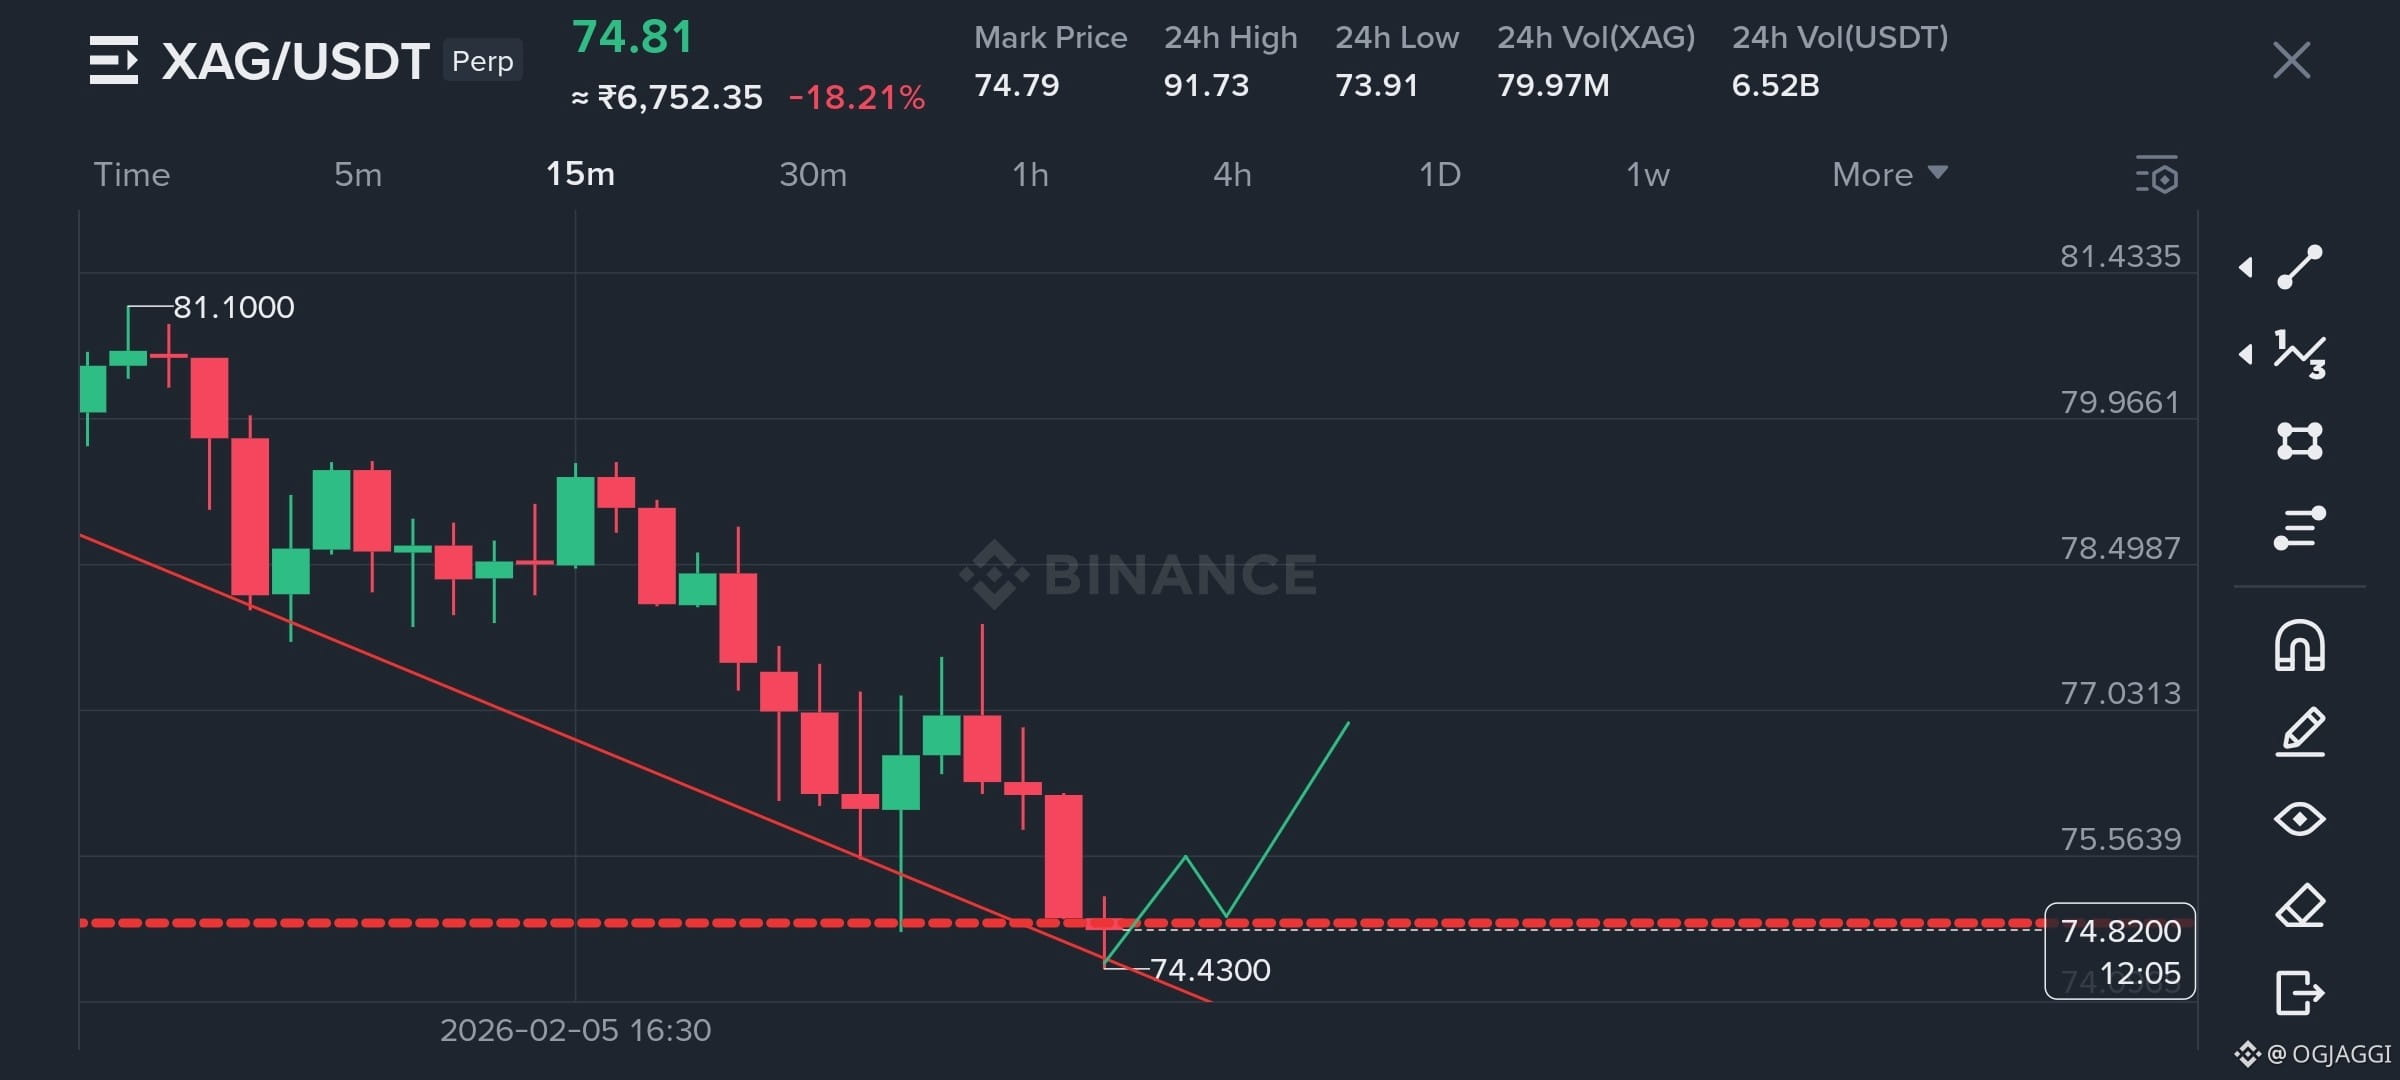Toggle the magnet snap mode
The height and width of the screenshot is (1080, 2400).
(x=2299, y=645)
